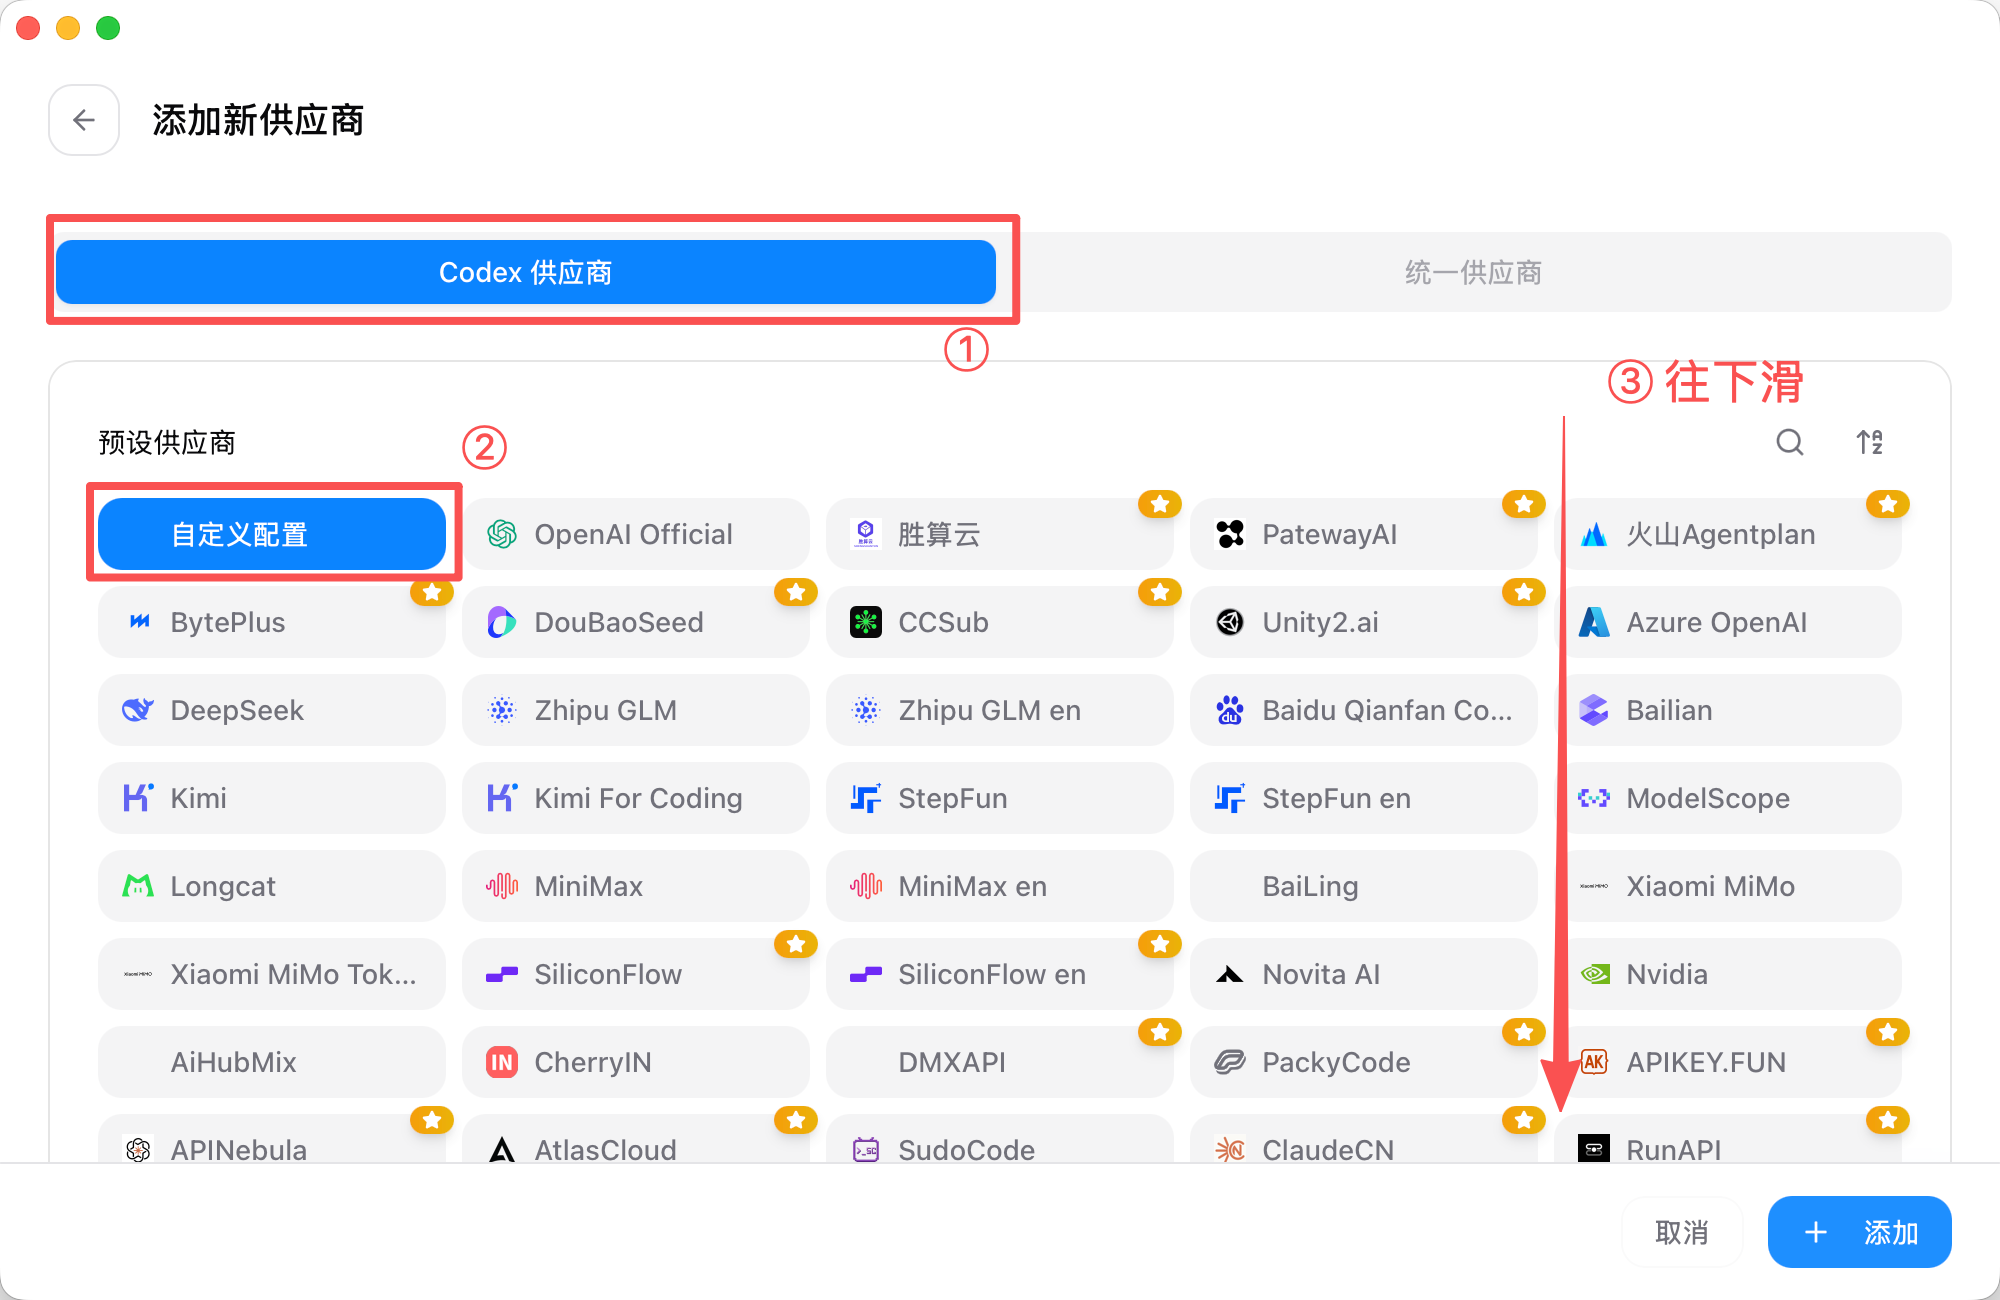
Task: Select the SiliconFlow provider
Action: click(636, 974)
